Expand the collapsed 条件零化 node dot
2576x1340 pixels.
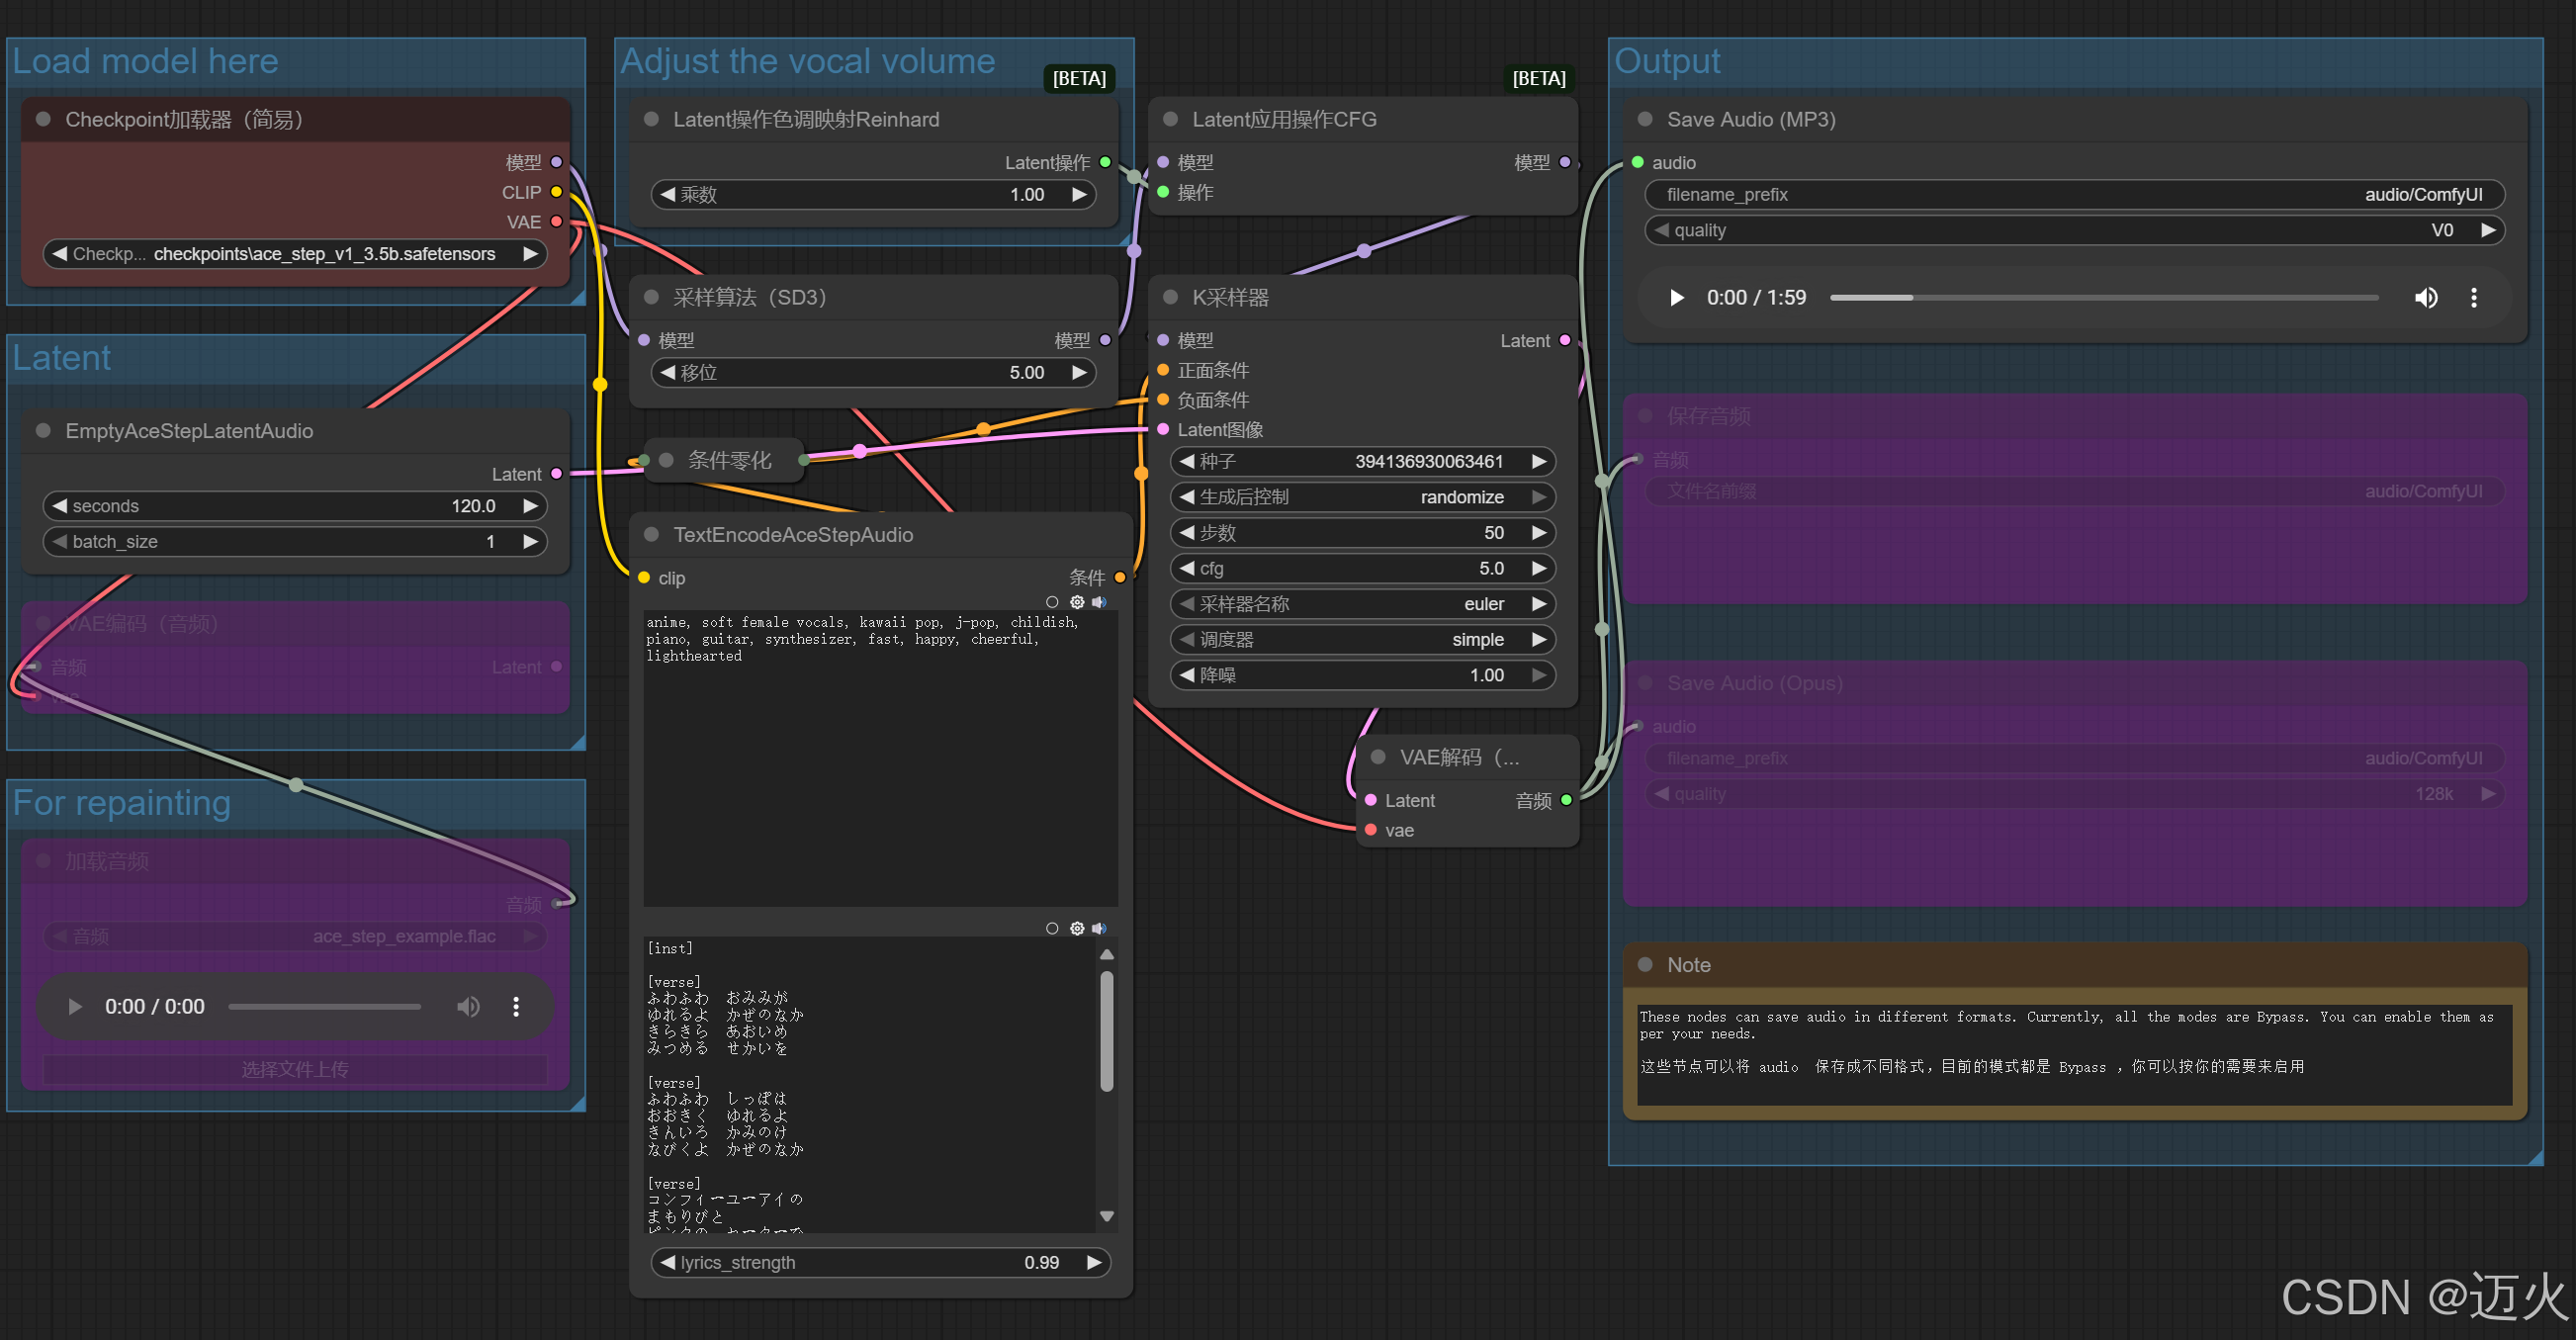point(666,460)
